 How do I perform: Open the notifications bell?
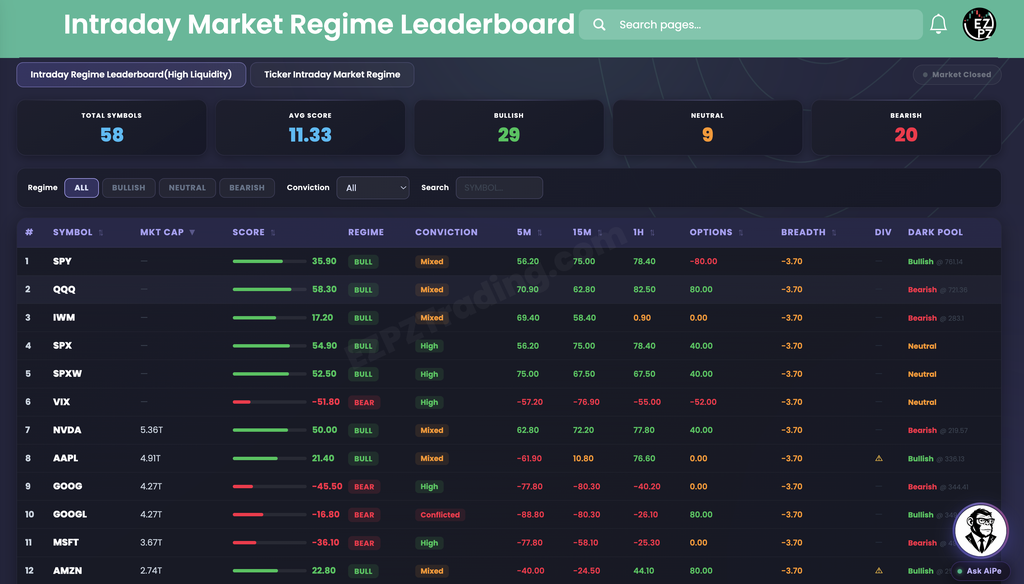coord(938,24)
